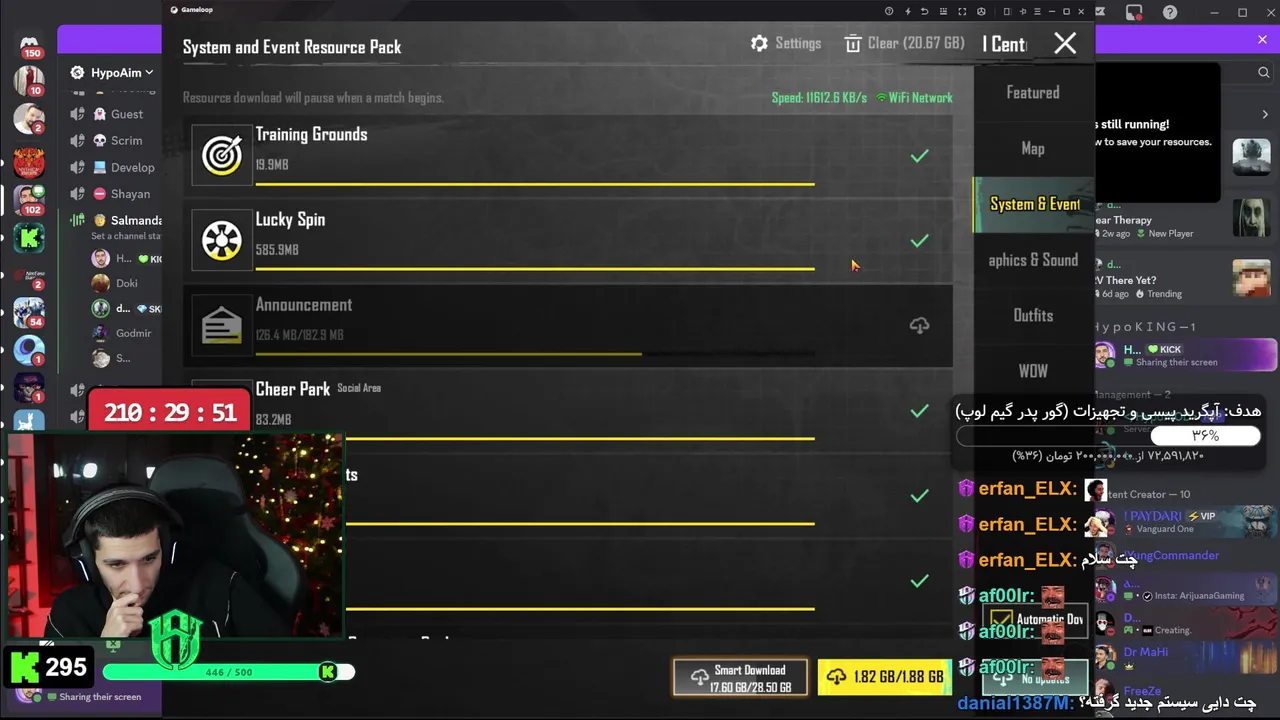This screenshot has height=720, width=1280.
Task: Click the Announcement pack icon
Action: (222, 326)
